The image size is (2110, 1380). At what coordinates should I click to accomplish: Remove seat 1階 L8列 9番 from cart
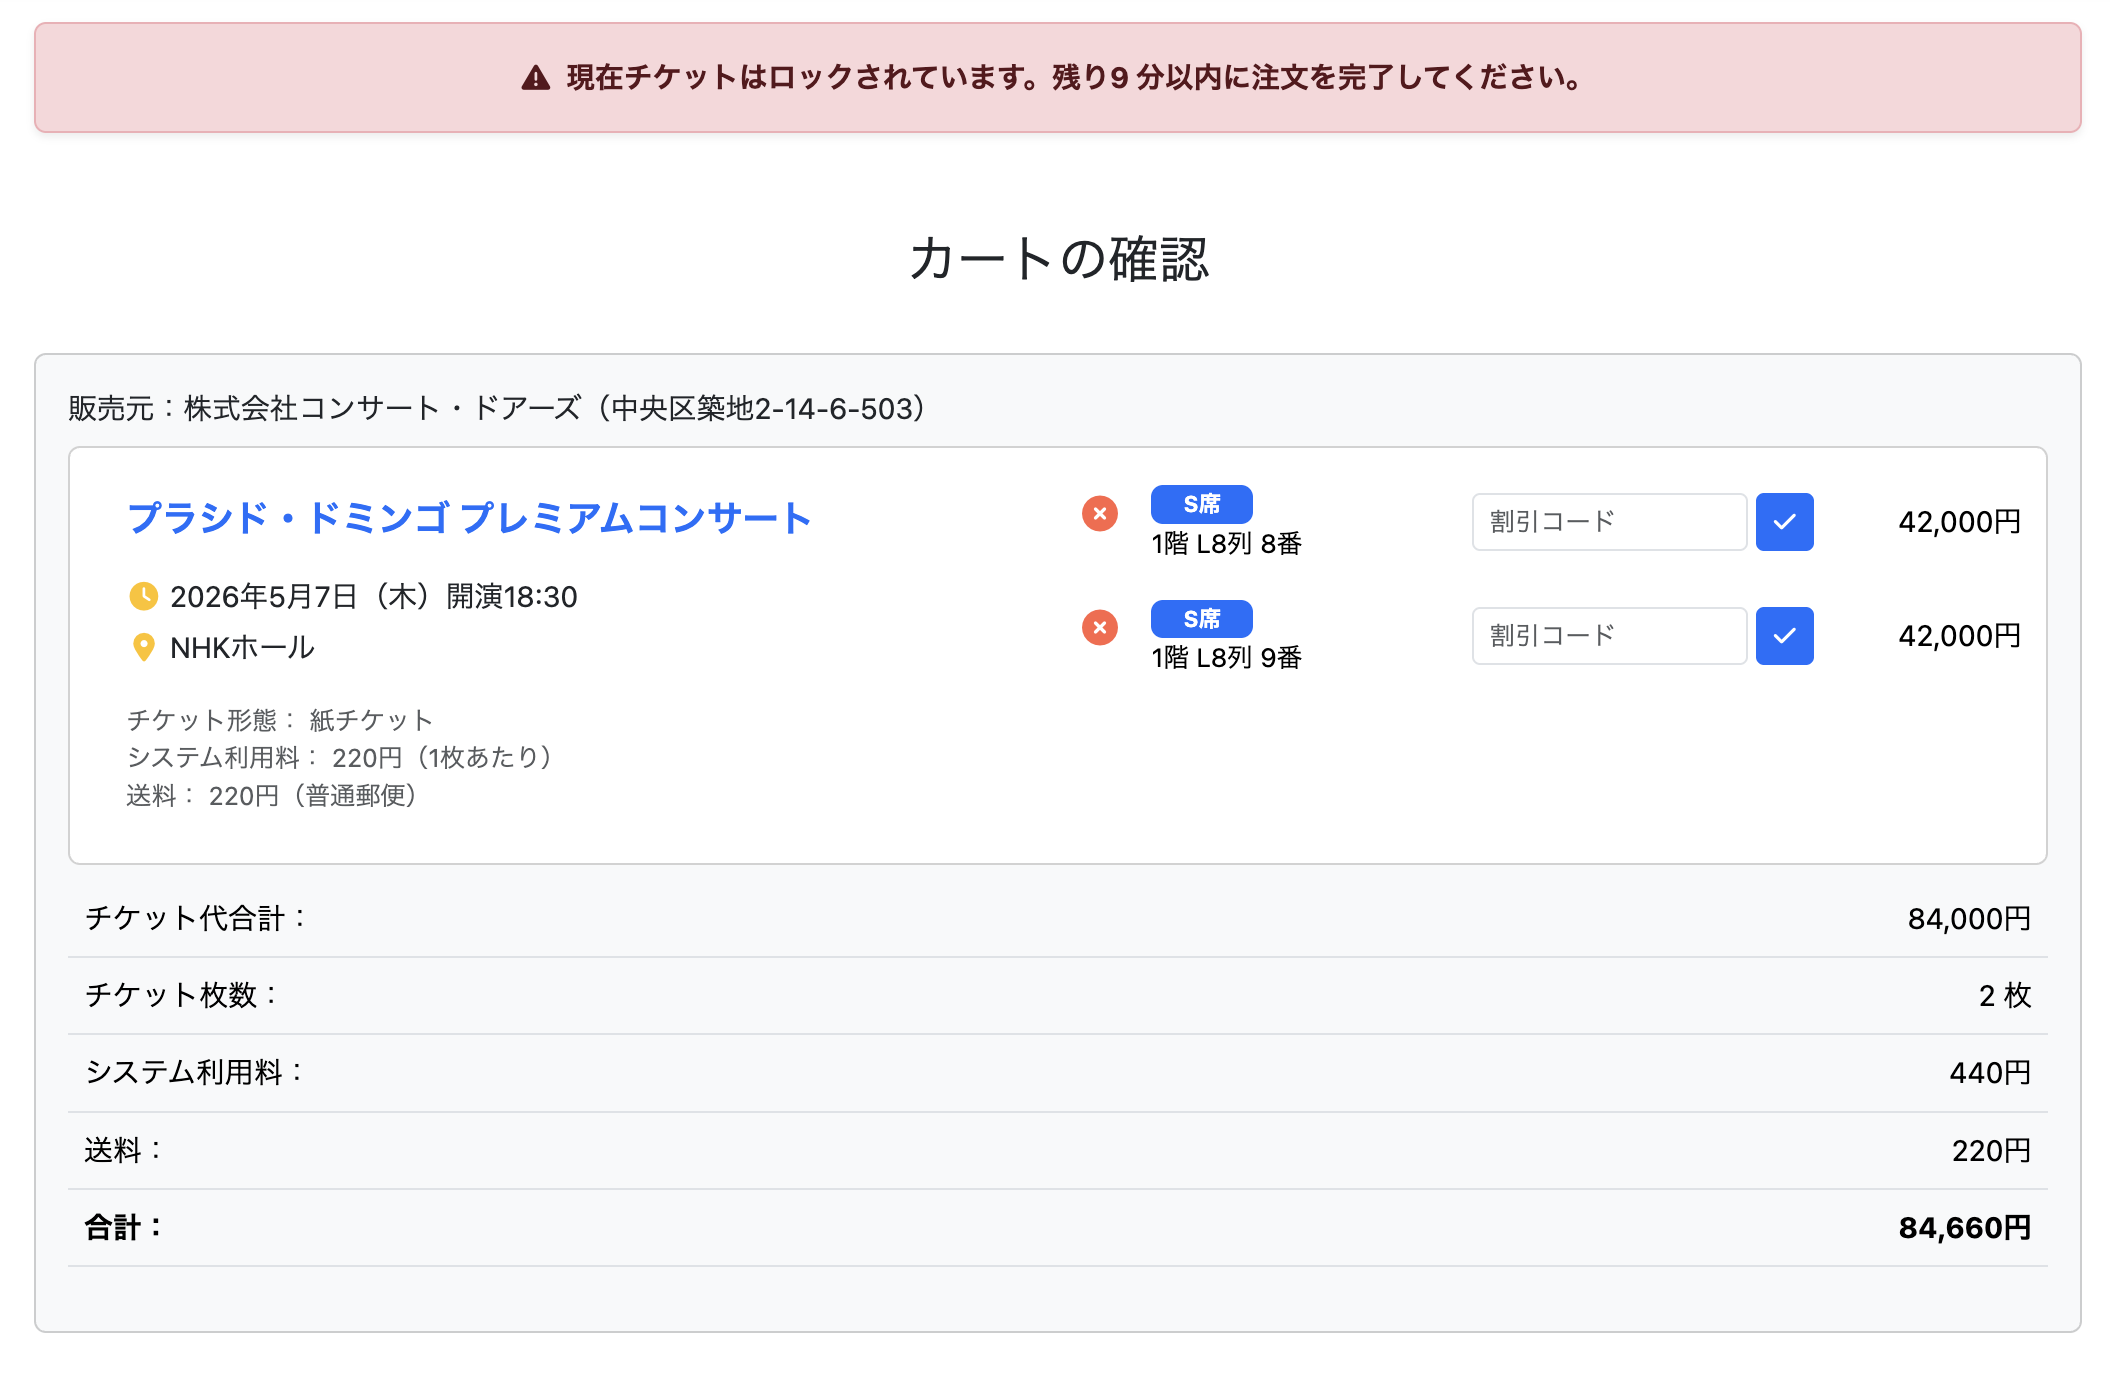[1100, 627]
